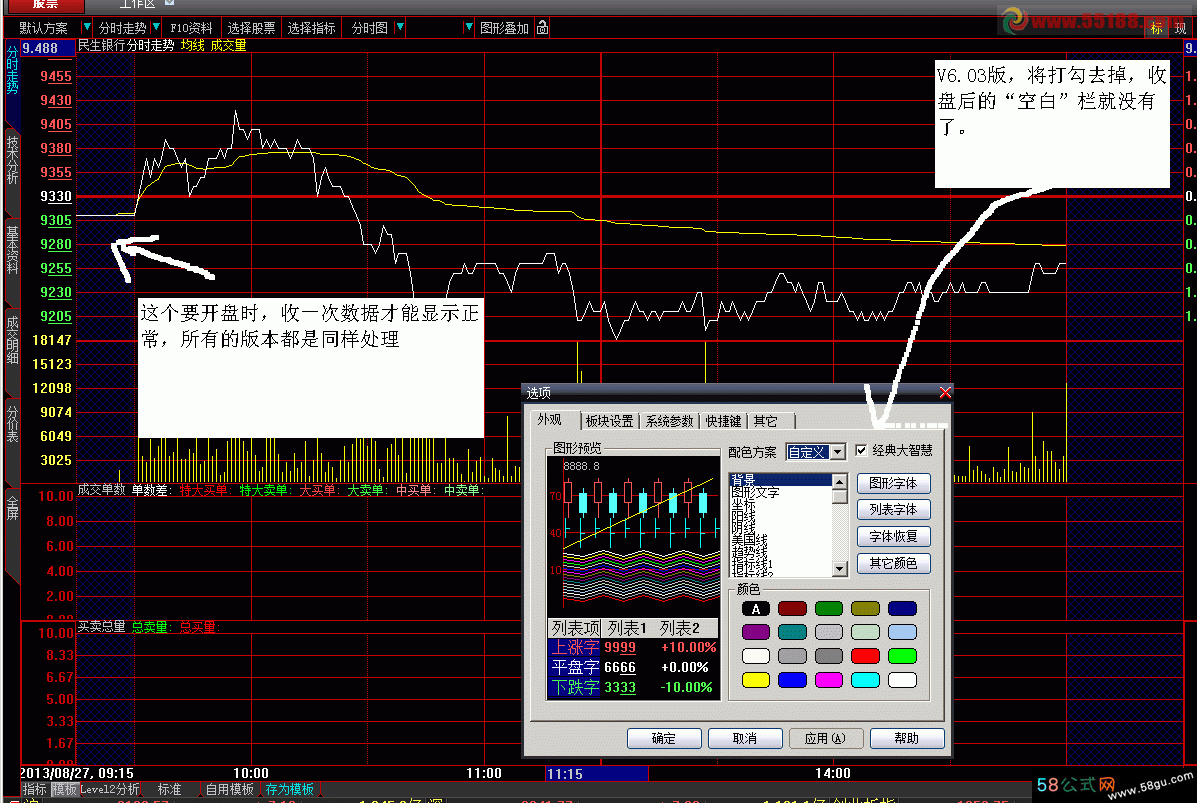Viewport: 1197px width, 803px height.
Task: Click 选择股票 in the toolbar
Action: [x=251, y=28]
